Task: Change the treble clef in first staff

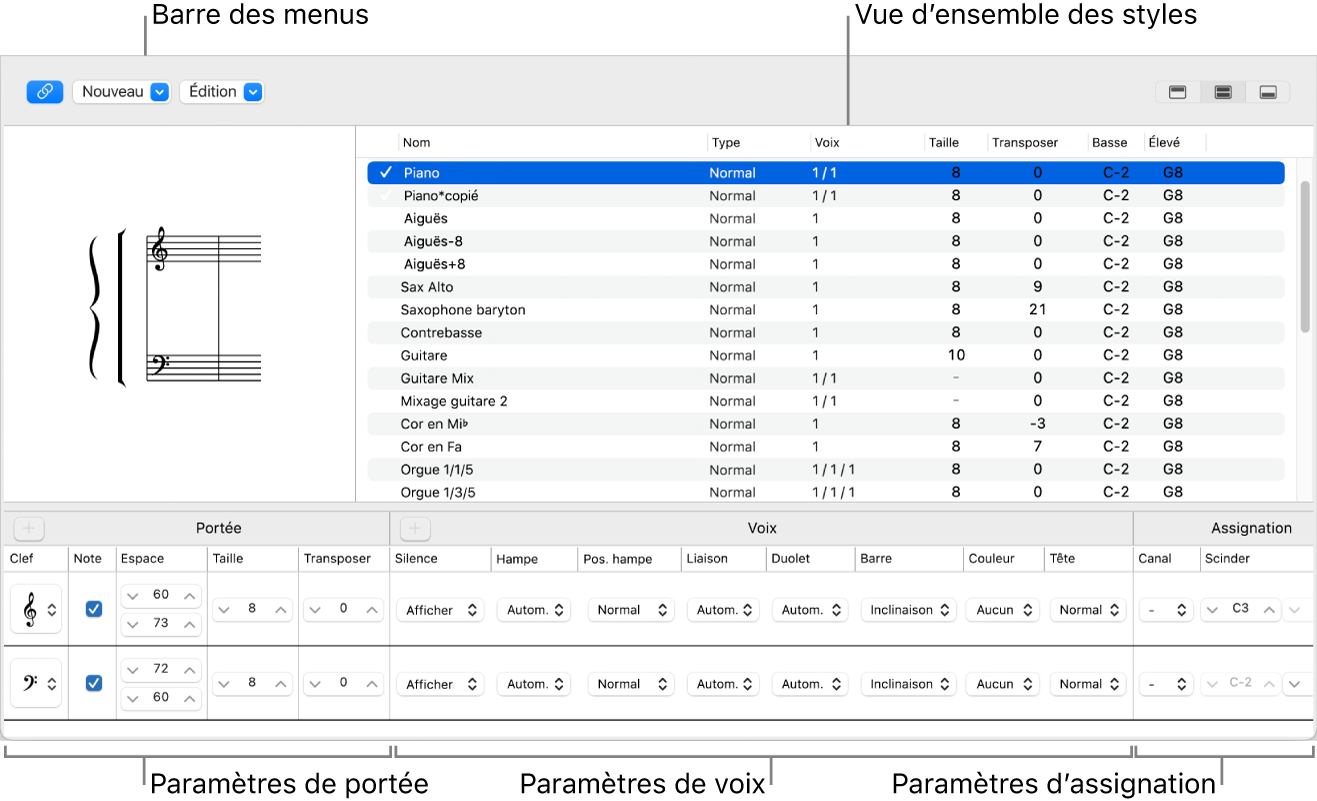Action: click(36, 610)
